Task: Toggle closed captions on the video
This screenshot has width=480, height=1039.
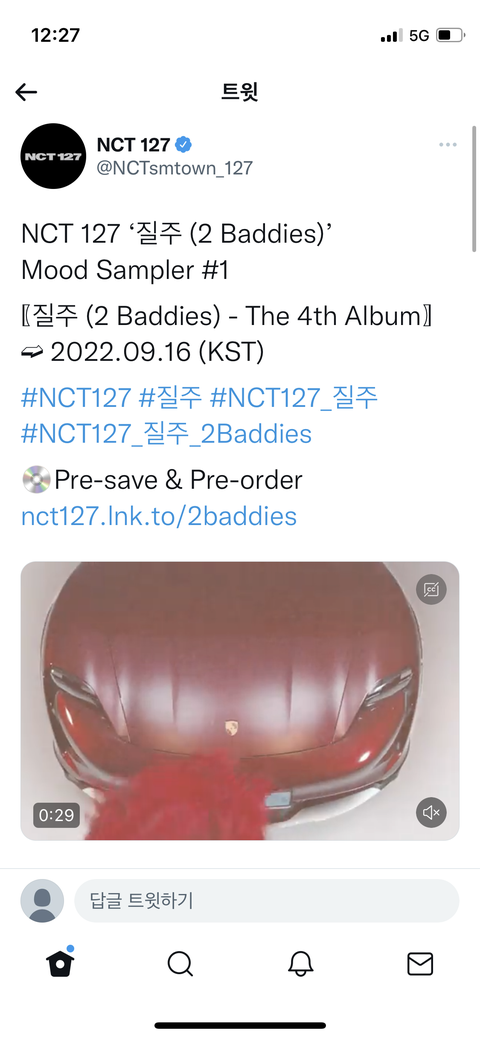Action: pos(431,589)
